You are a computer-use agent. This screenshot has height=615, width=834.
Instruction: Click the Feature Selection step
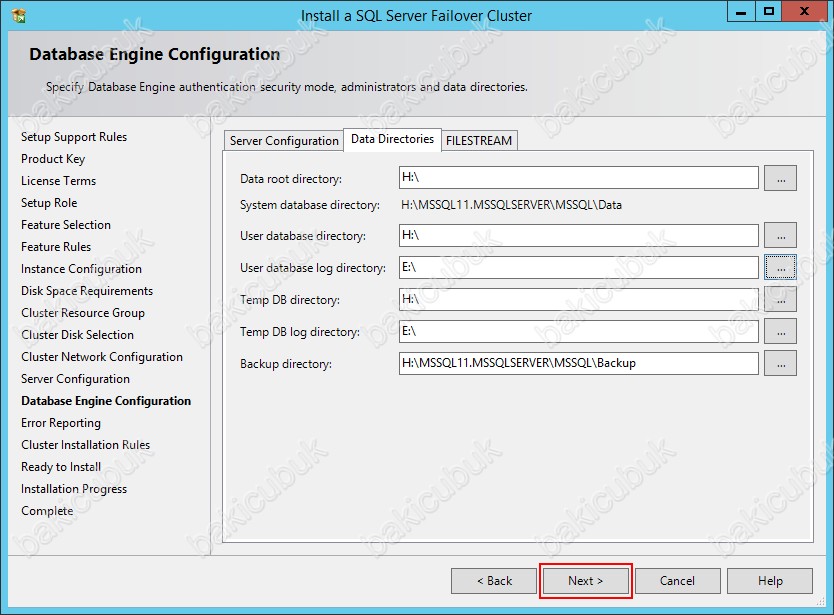(66, 225)
